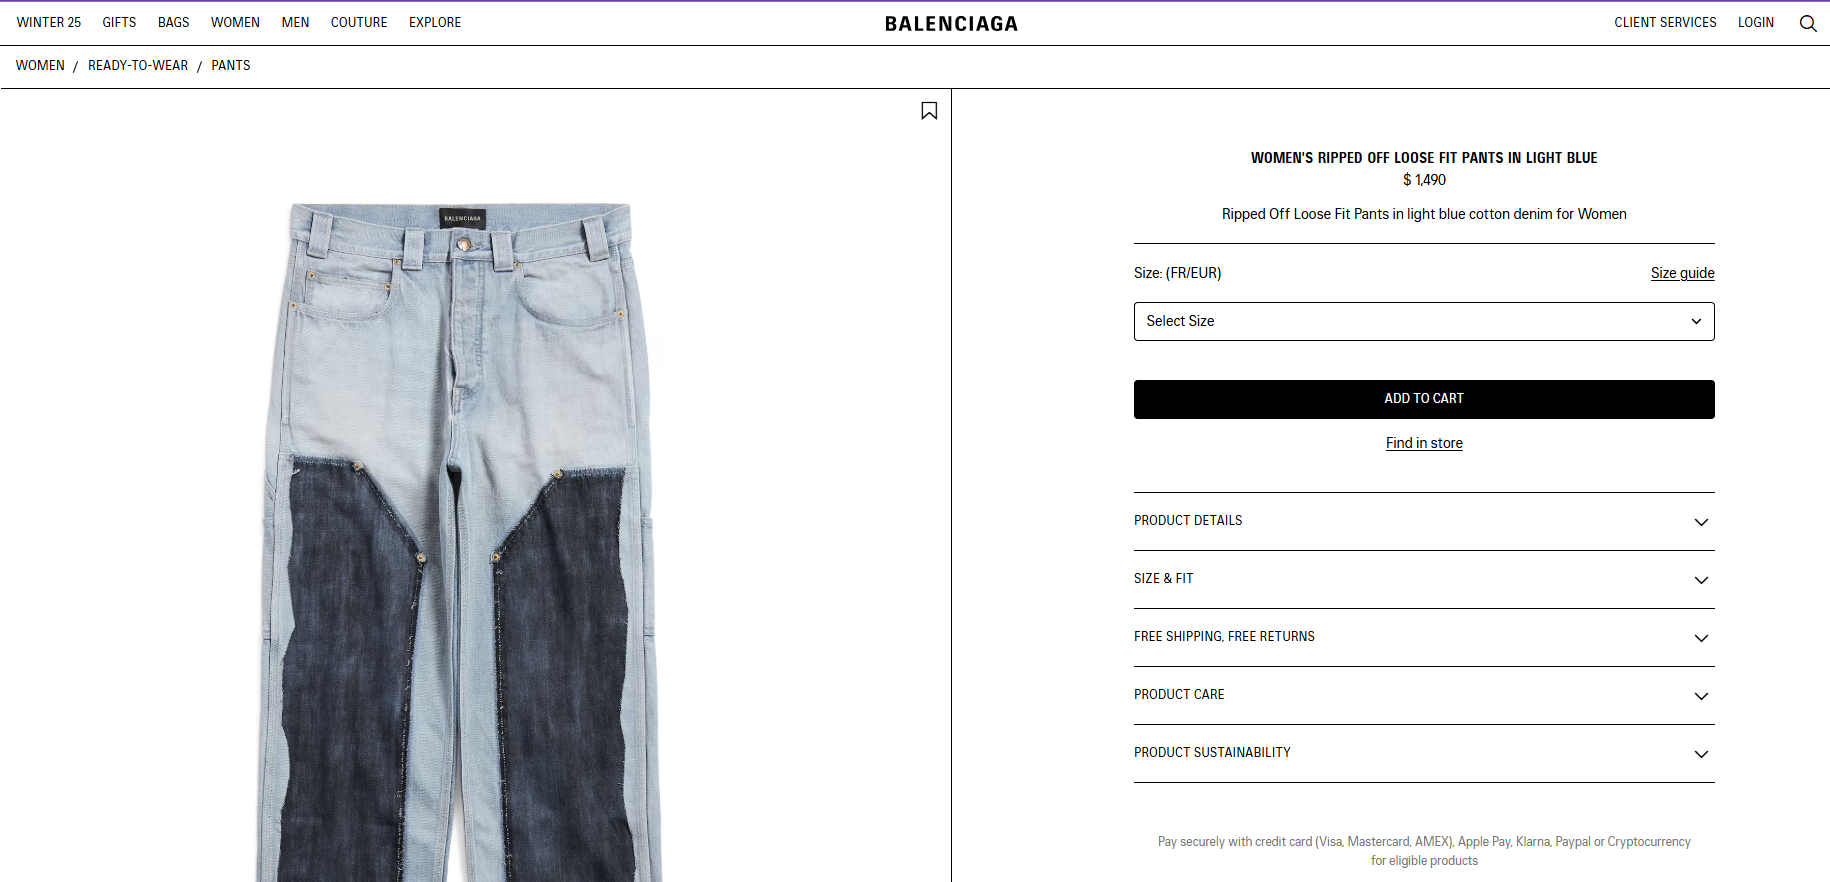Open the Couture menu item

[x=359, y=22]
